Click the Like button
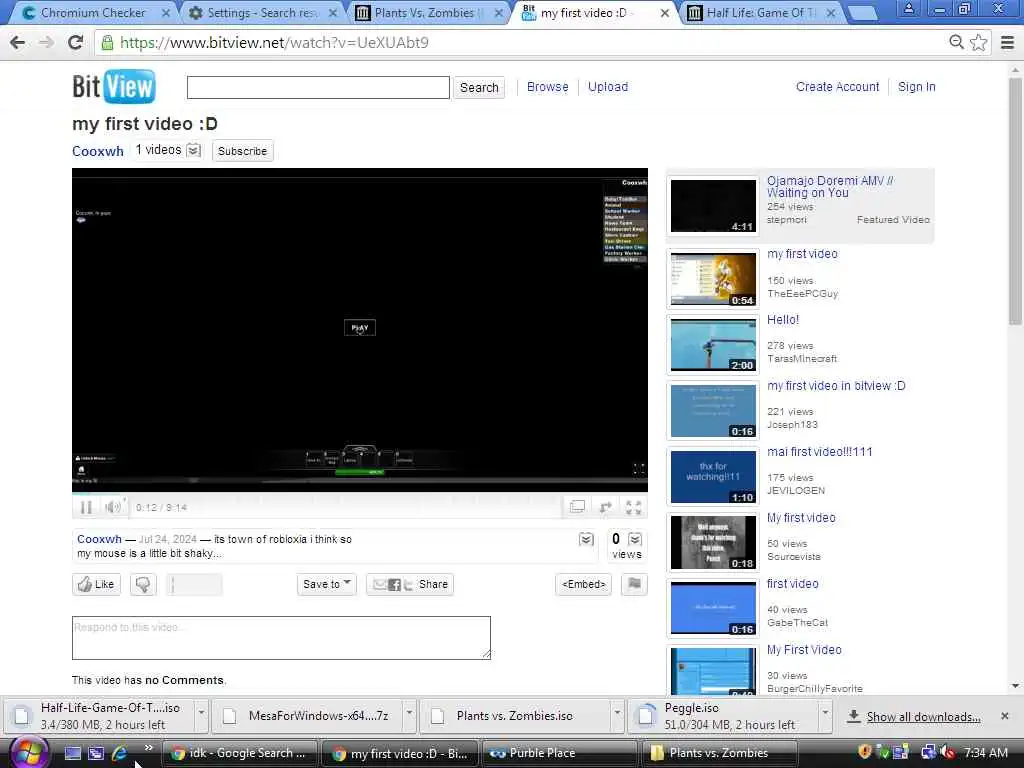Image resolution: width=1024 pixels, height=768 pixels. 97,584
